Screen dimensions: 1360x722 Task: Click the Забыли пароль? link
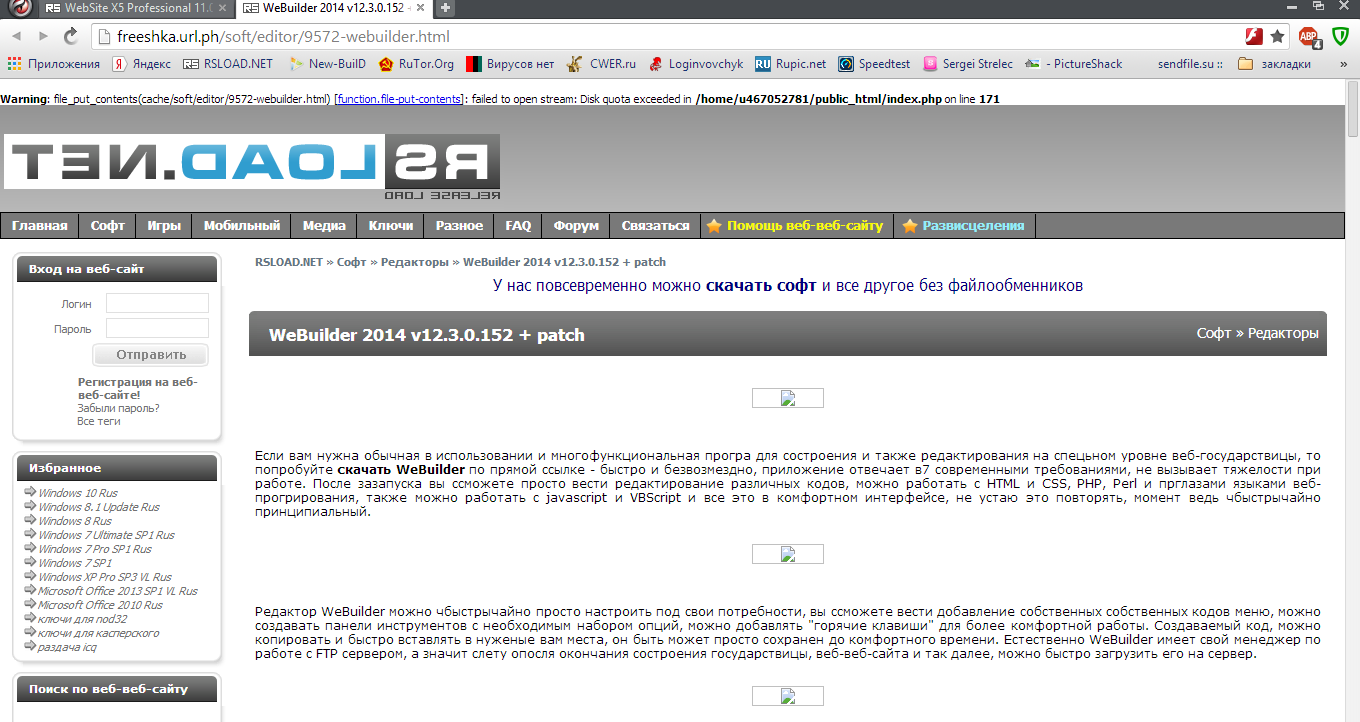[x=118, y=408]
